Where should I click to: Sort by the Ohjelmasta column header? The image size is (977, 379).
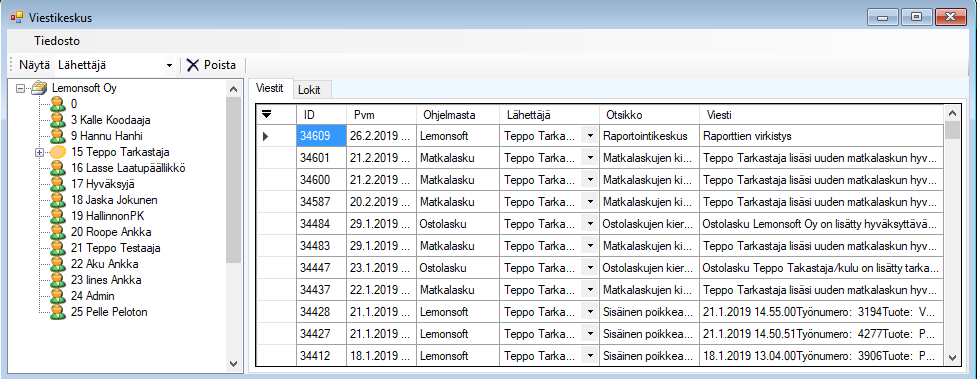(458, 115)
